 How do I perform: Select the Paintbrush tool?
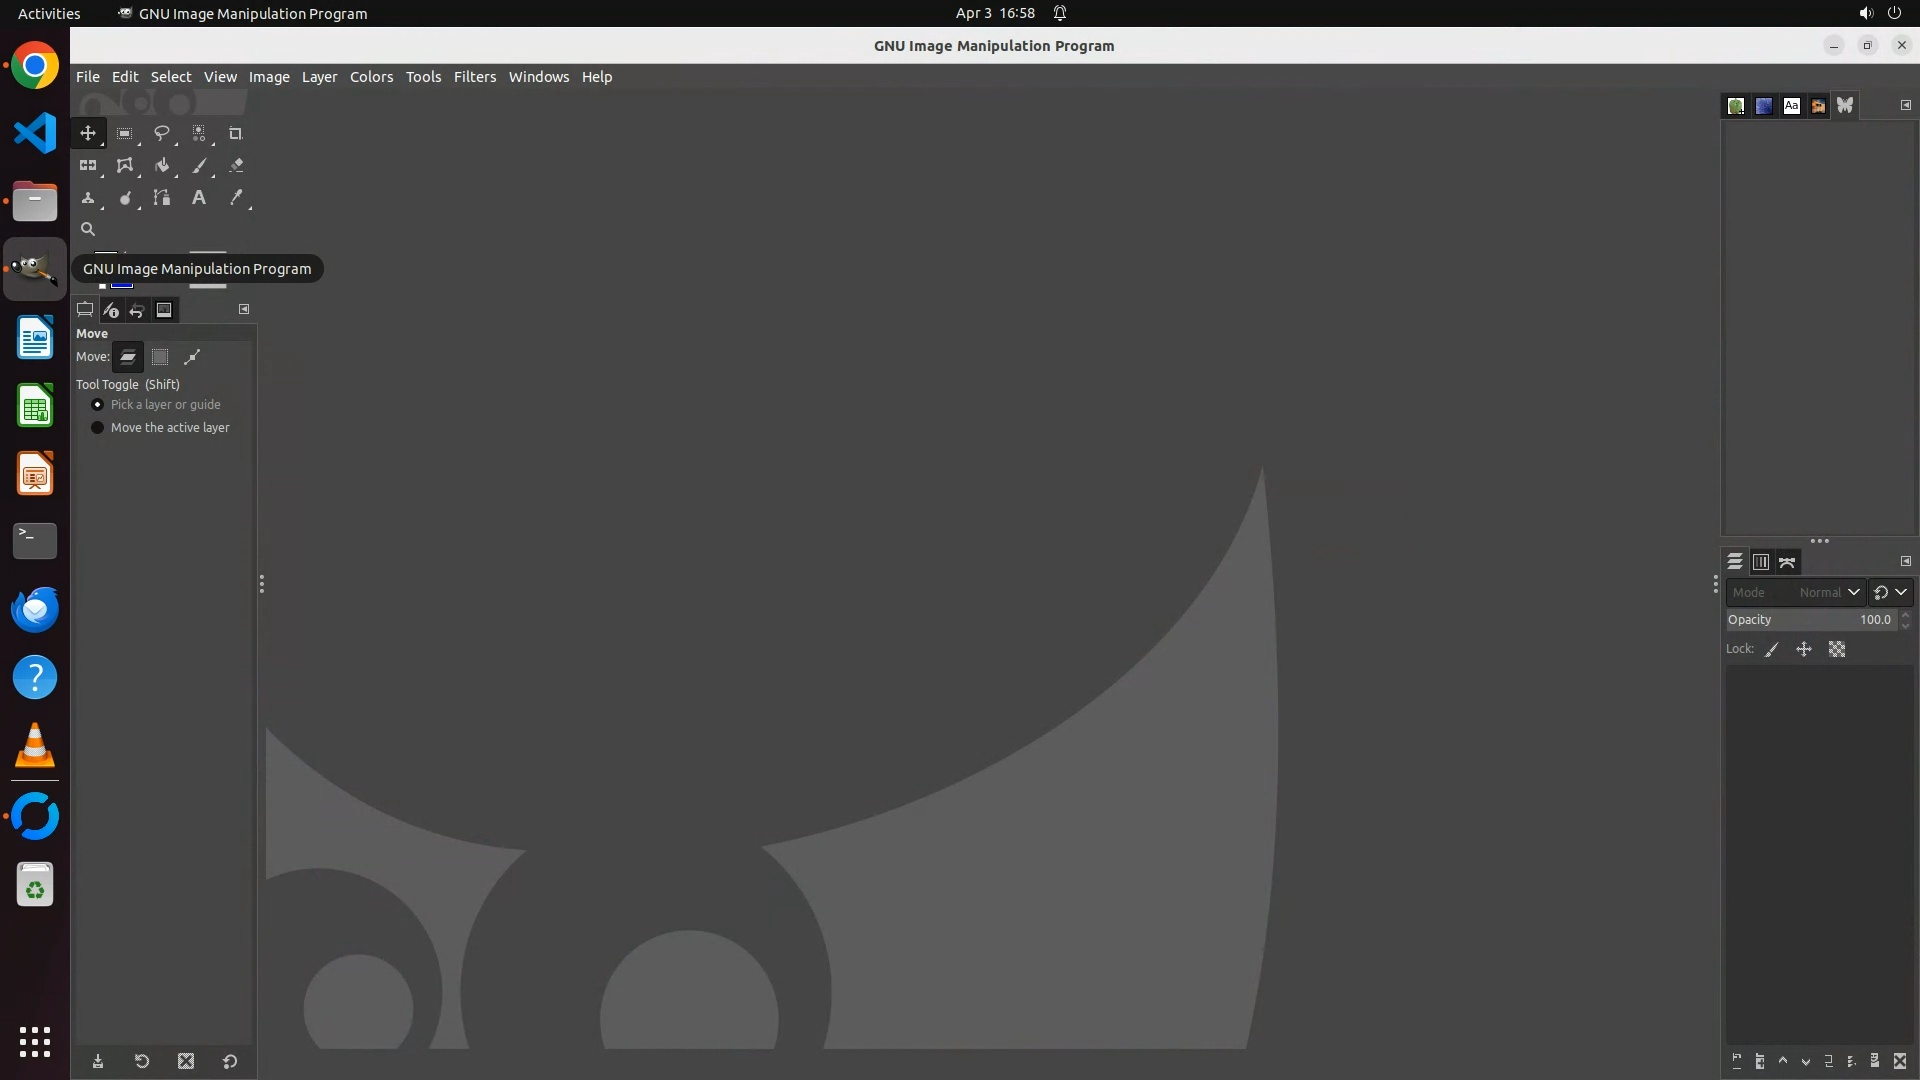[x=199, y=166]
